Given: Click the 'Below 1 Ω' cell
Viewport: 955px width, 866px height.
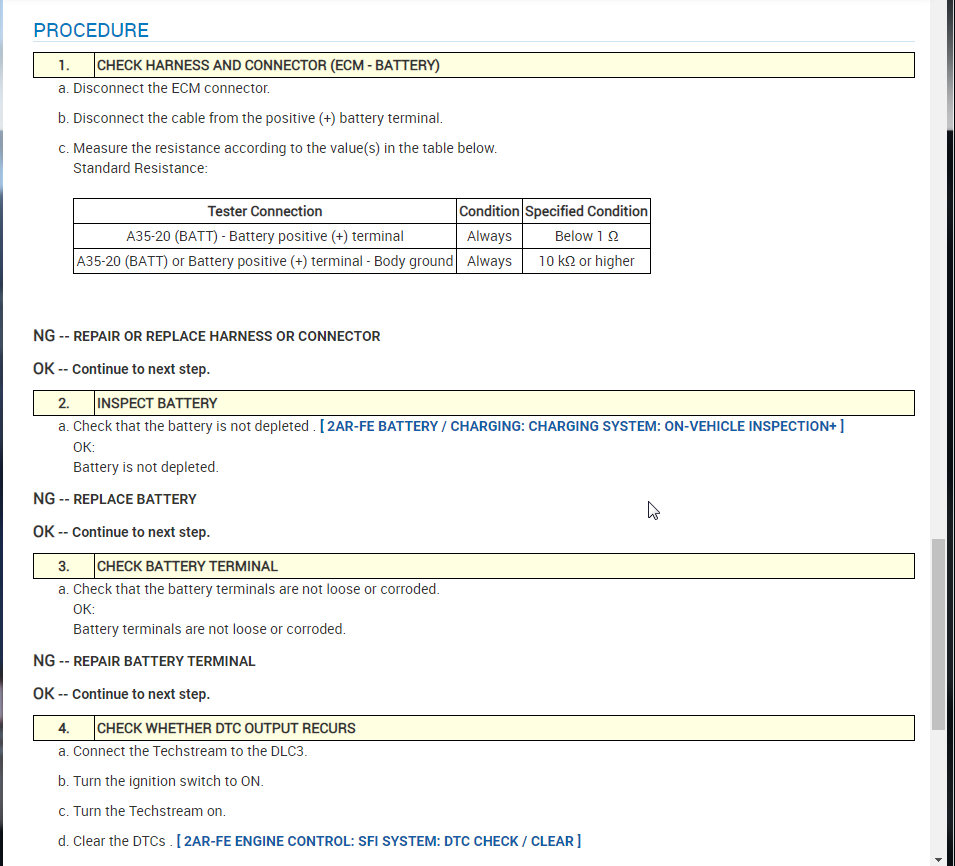Looking at the screenshot, I should (587, 236).
